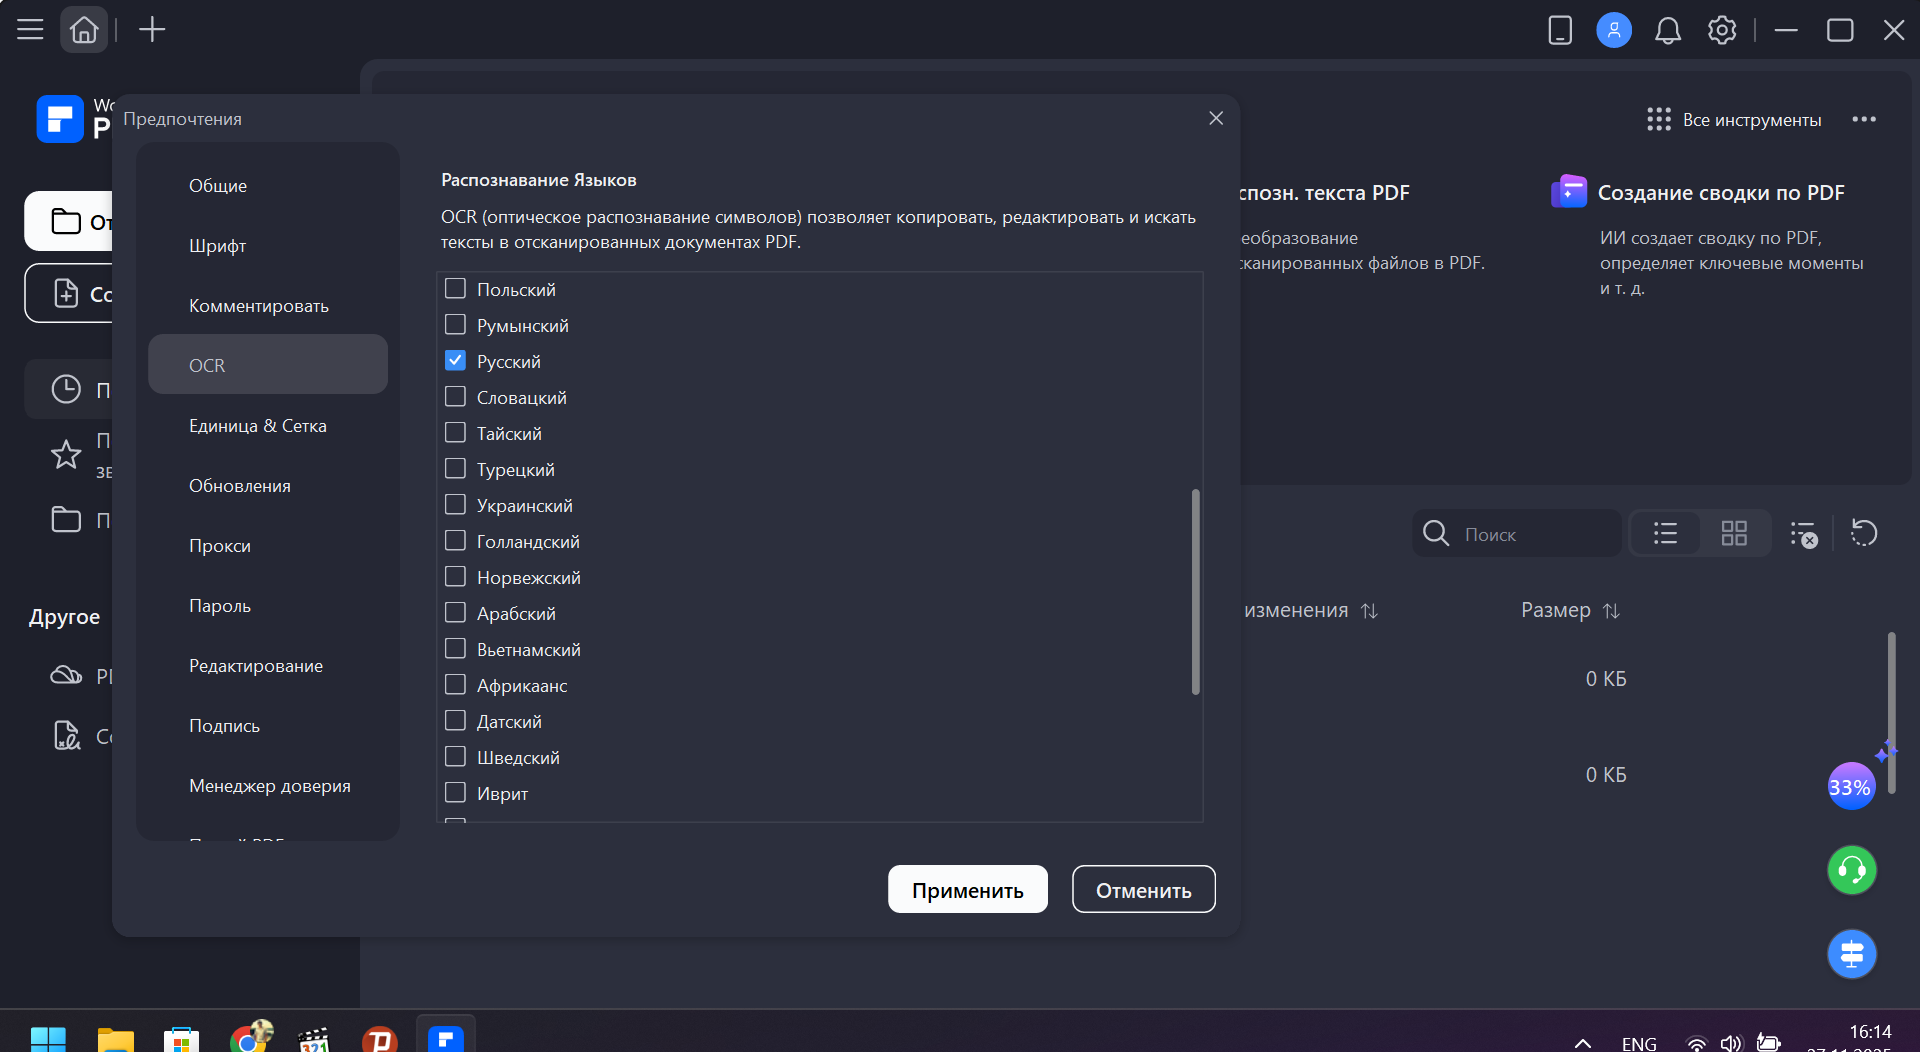Open the settings gear icon

1721,30
